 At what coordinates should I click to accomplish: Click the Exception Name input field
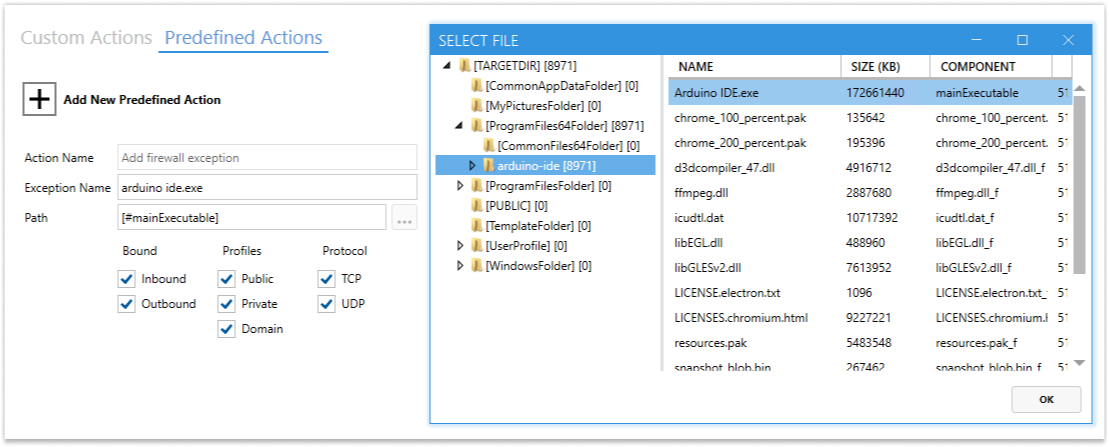[x=267, y=187]
